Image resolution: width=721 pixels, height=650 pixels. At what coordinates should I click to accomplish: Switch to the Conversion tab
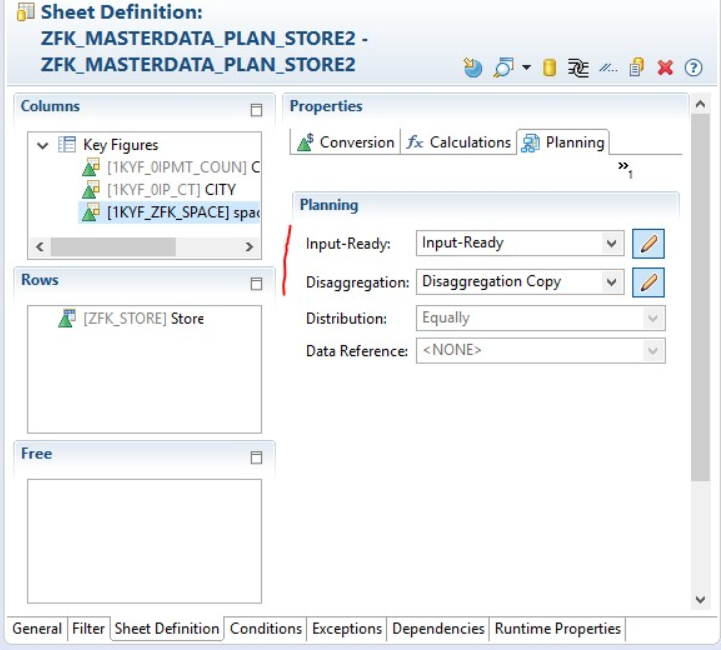(x=346, y=142)
